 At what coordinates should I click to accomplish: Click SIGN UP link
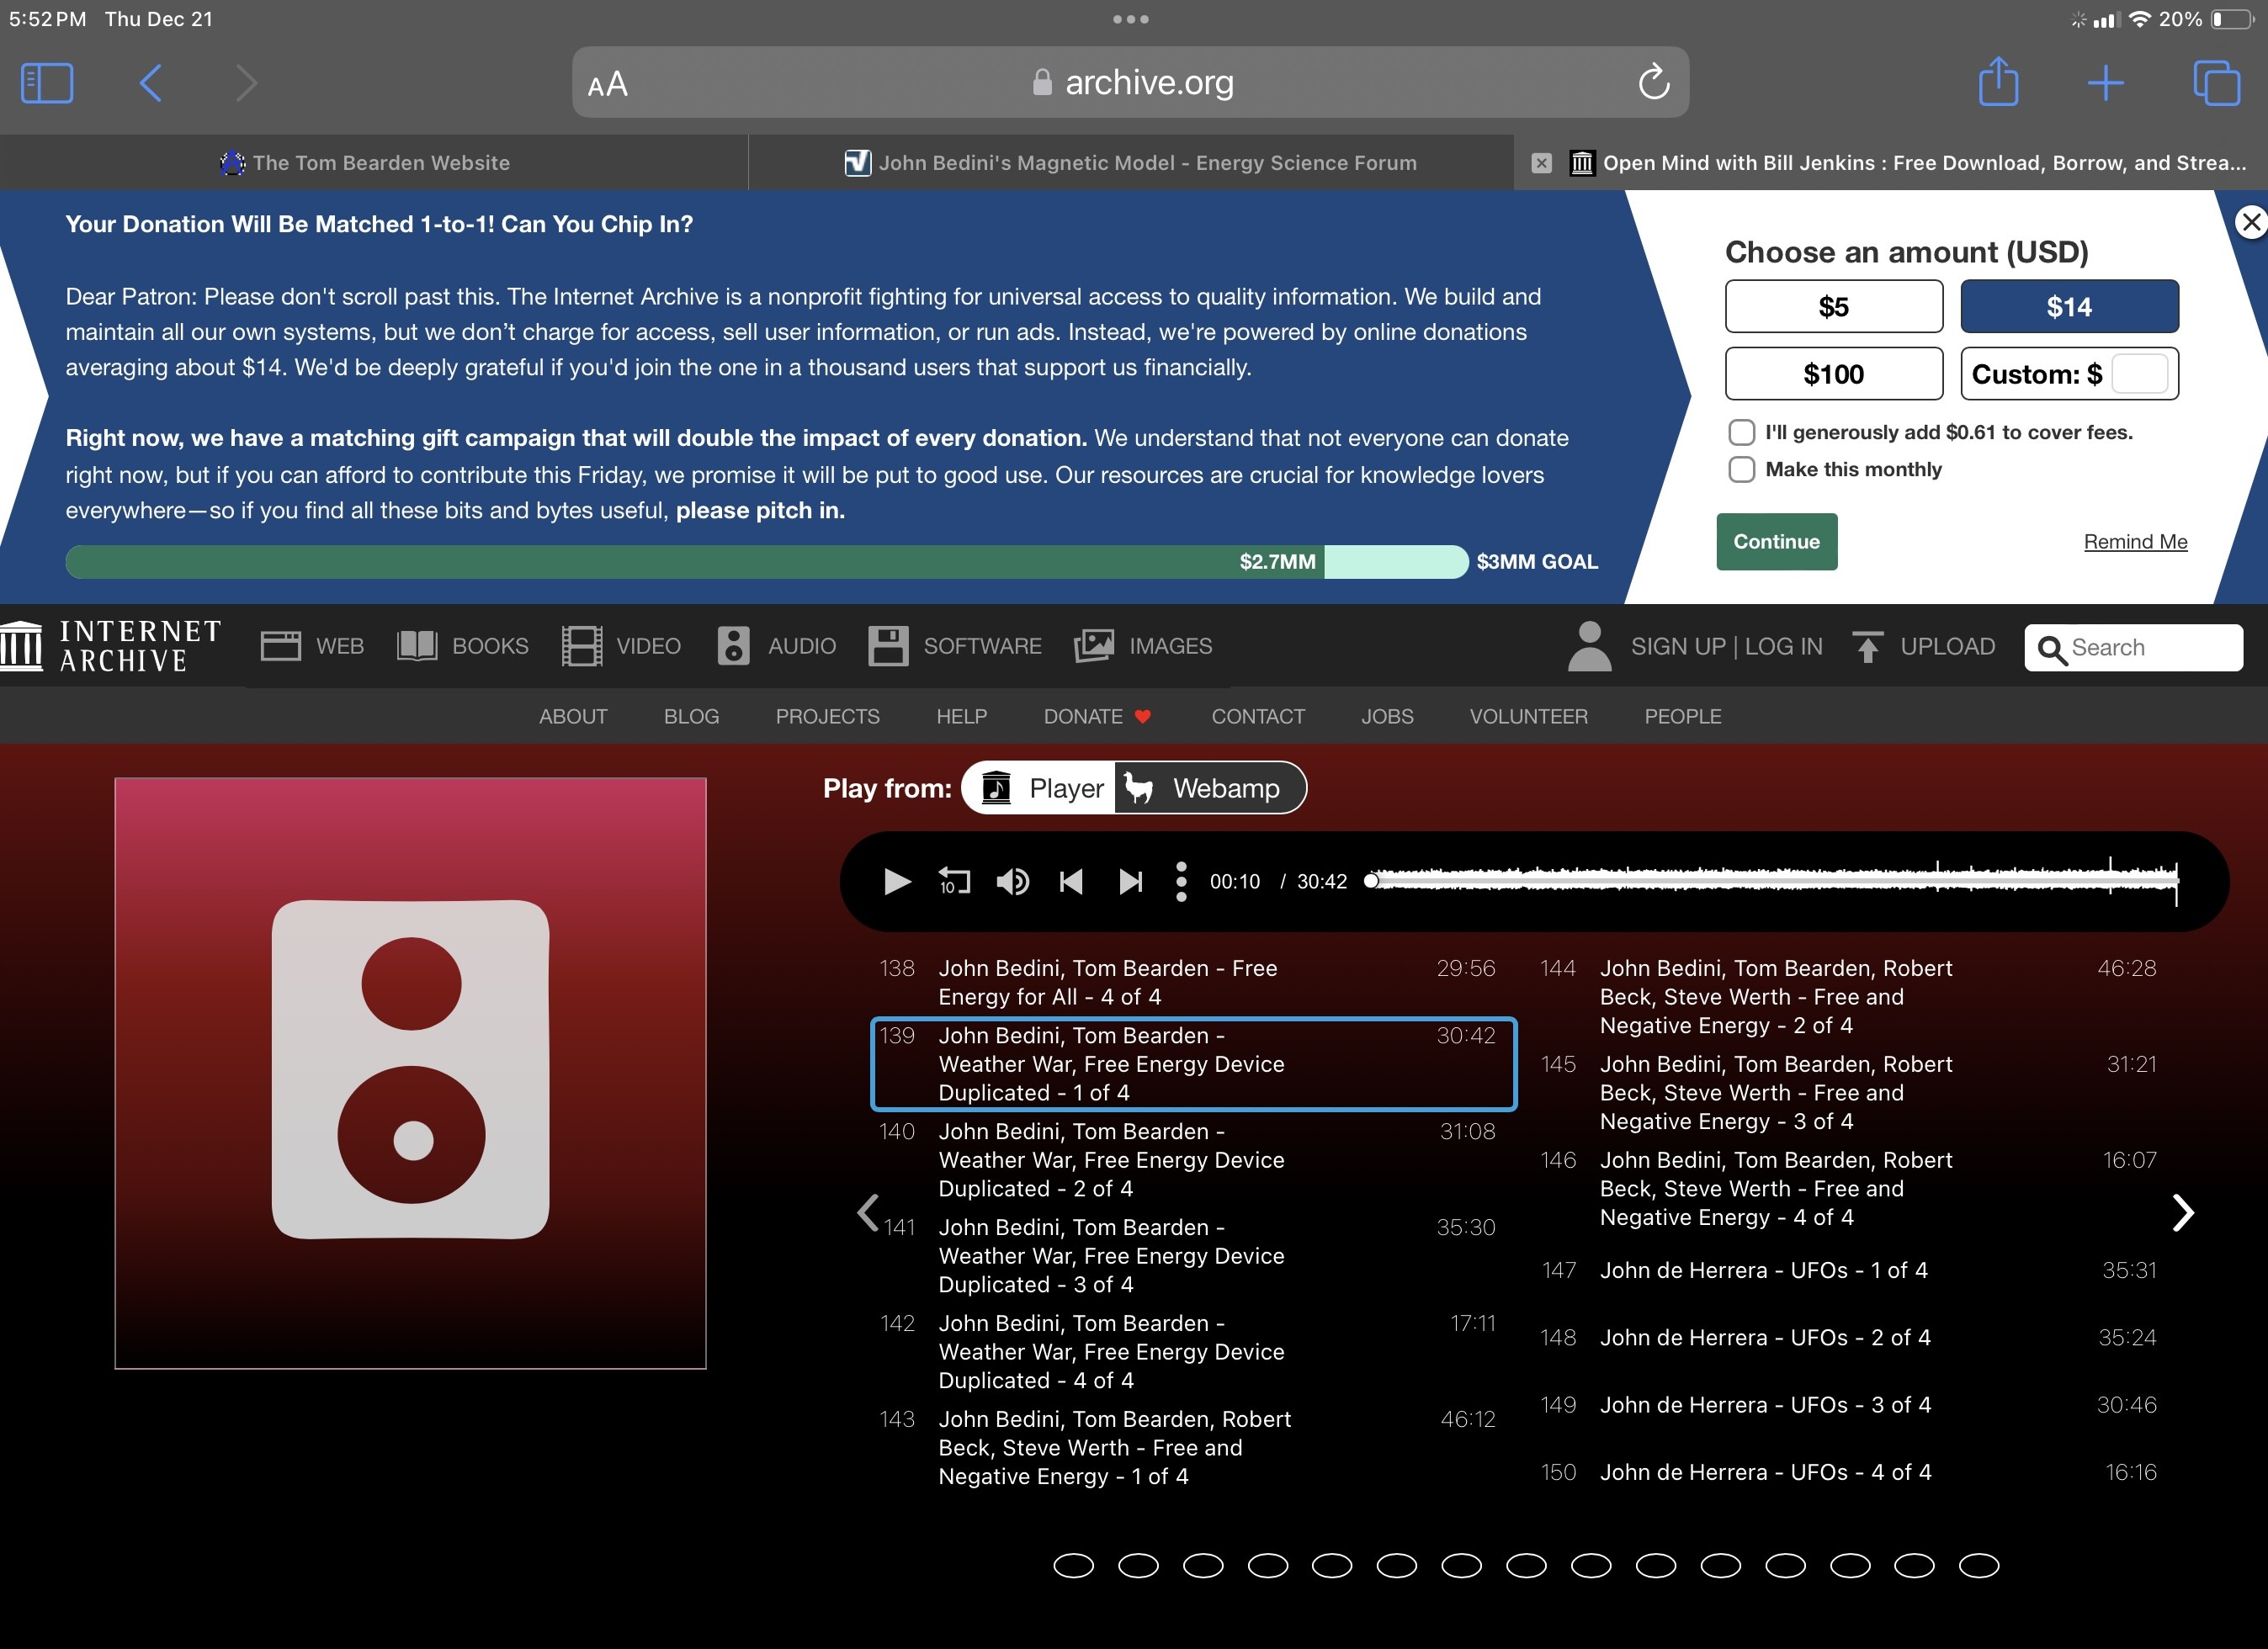coord(1678,646)
